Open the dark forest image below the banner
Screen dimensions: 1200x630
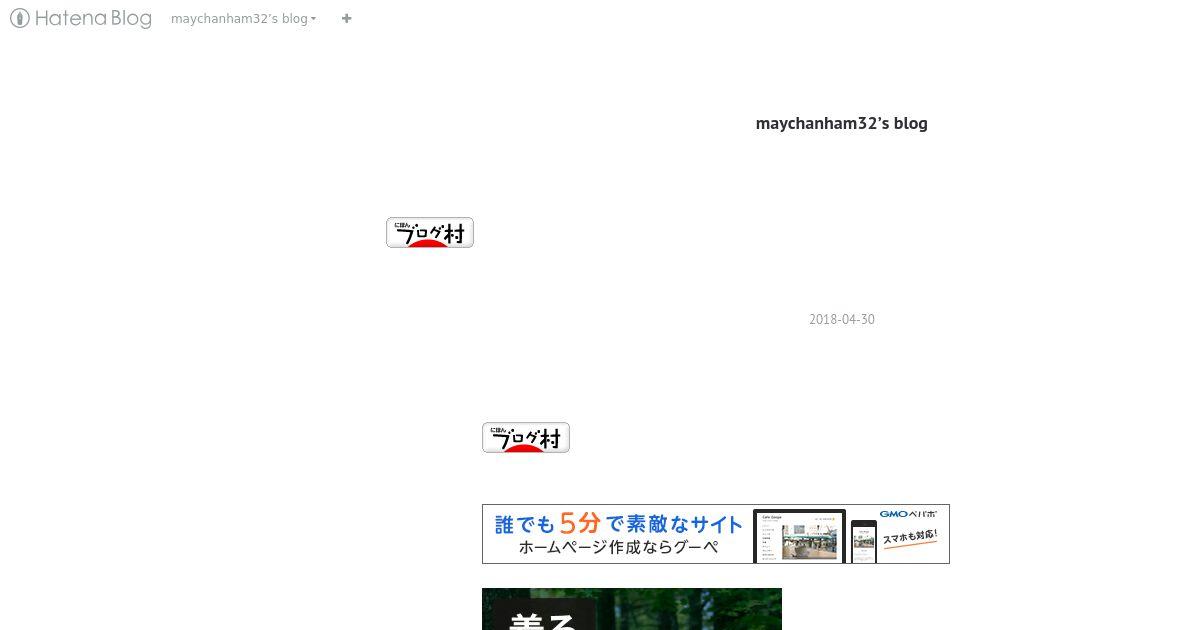pos(632,609)
